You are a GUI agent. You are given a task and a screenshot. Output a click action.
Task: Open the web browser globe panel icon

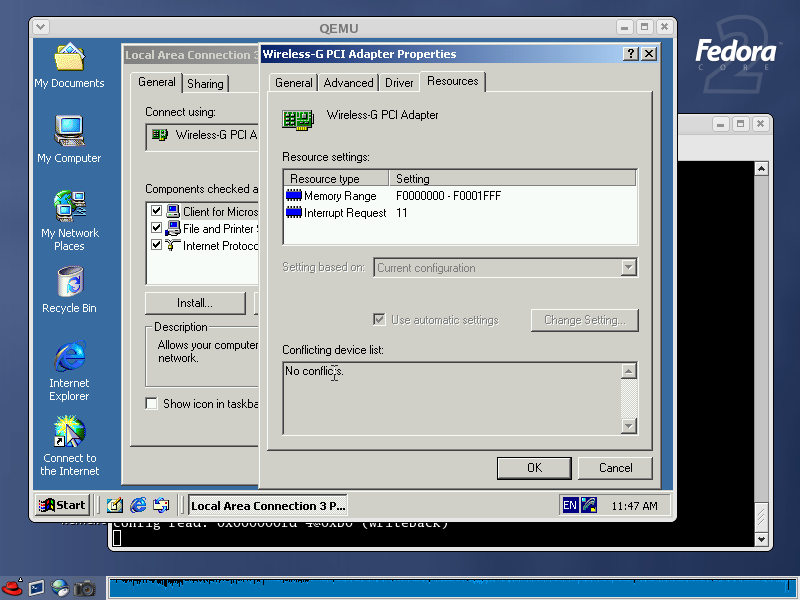[60, 588]
